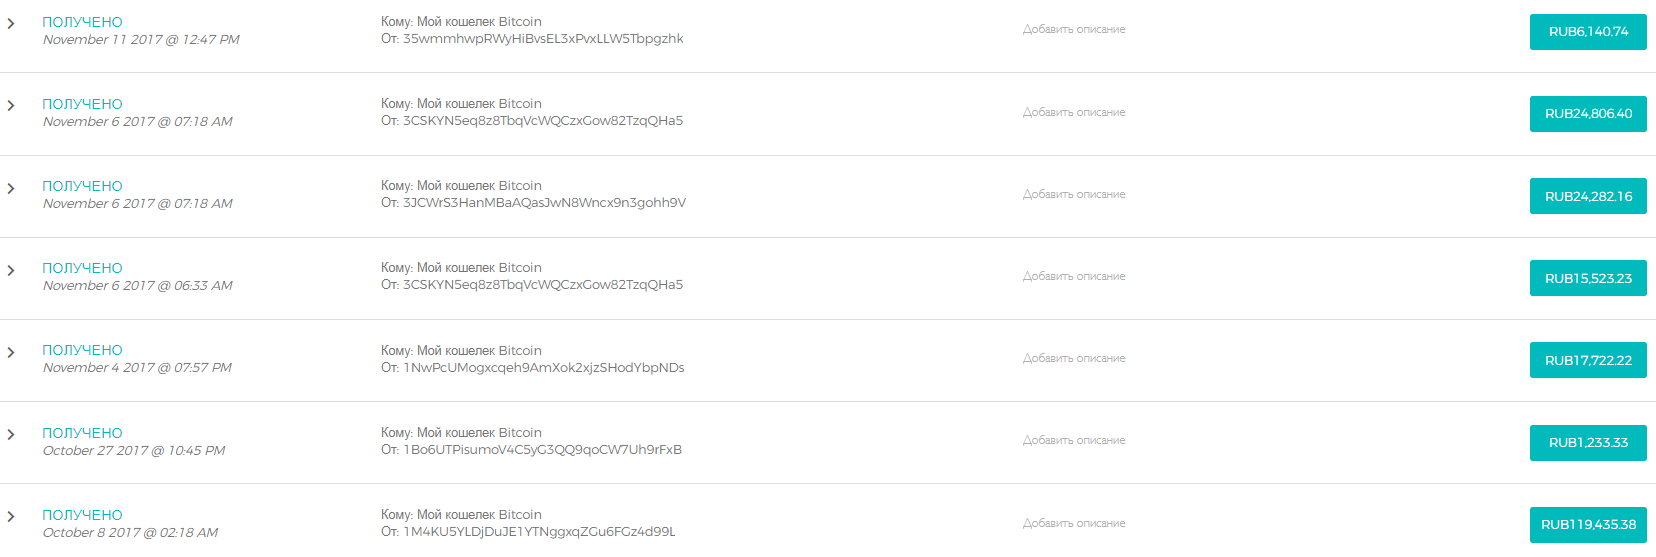
Task: Expand the November 4 2017 transaction chevron
Action: tap(11, 352)
